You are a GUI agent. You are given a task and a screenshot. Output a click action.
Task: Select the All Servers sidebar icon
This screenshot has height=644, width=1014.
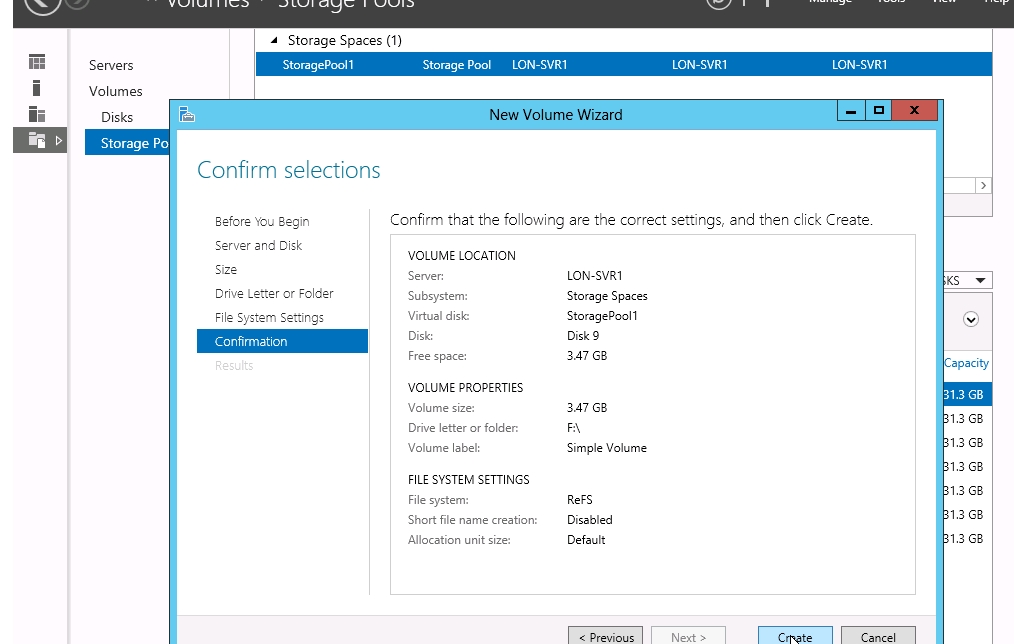tap(37, 114)
